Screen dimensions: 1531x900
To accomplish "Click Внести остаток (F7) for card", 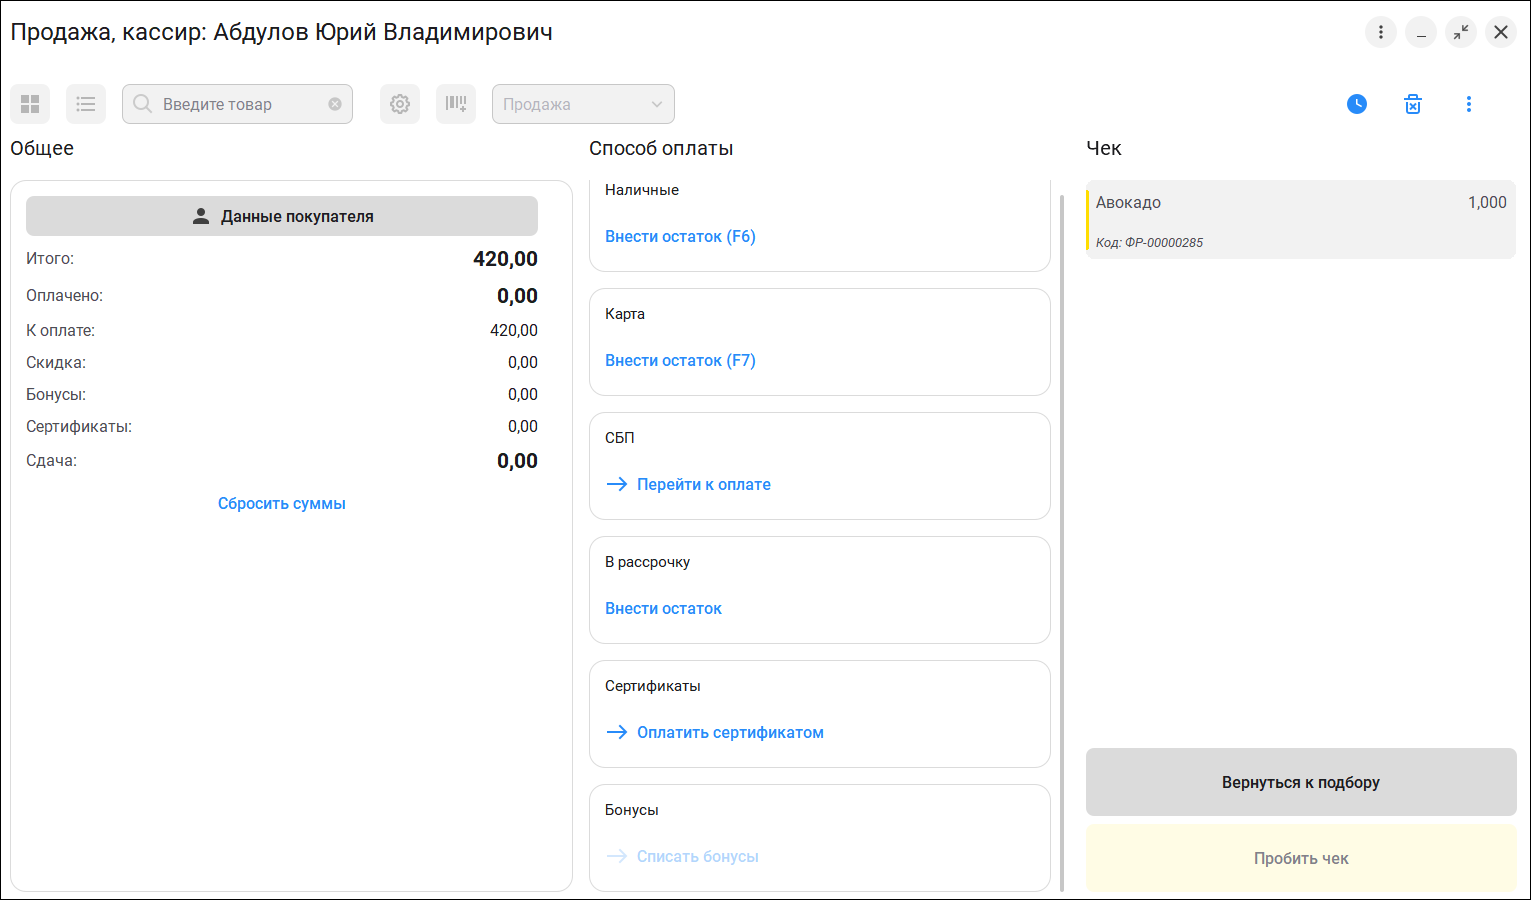I will tap(680, 361).
